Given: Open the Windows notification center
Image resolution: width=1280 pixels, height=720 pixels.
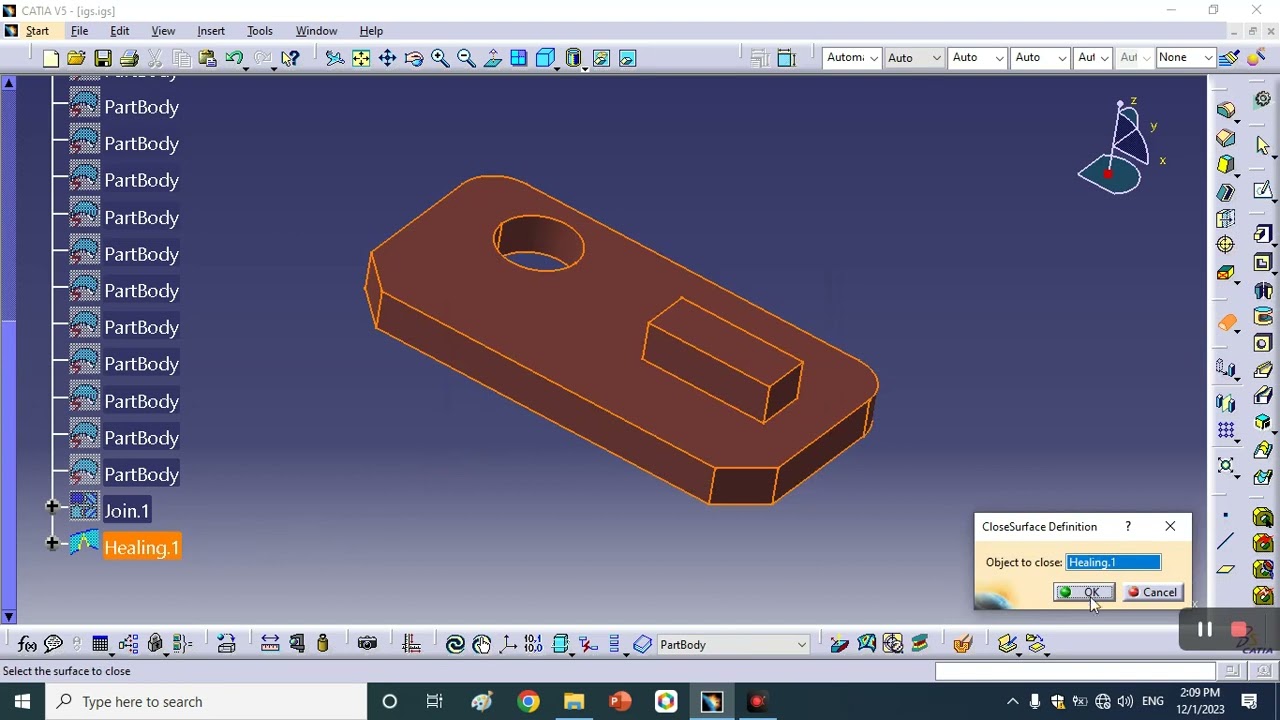Looking at the screenshot, I should point(1249,701).
